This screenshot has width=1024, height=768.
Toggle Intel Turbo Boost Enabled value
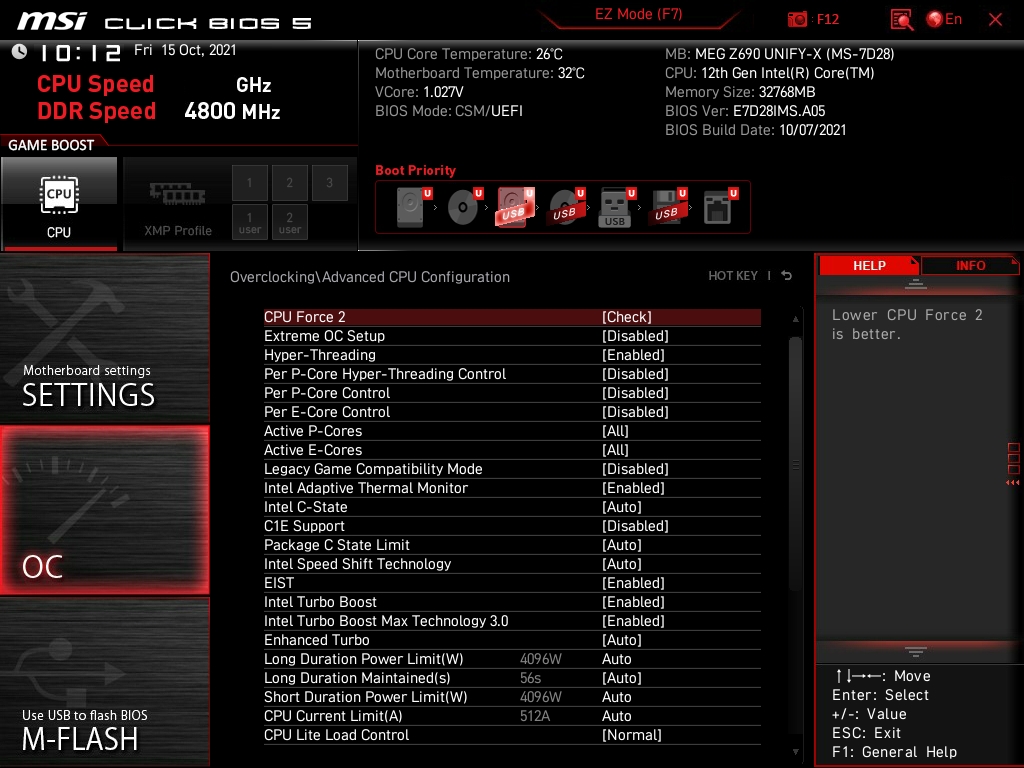633,602
